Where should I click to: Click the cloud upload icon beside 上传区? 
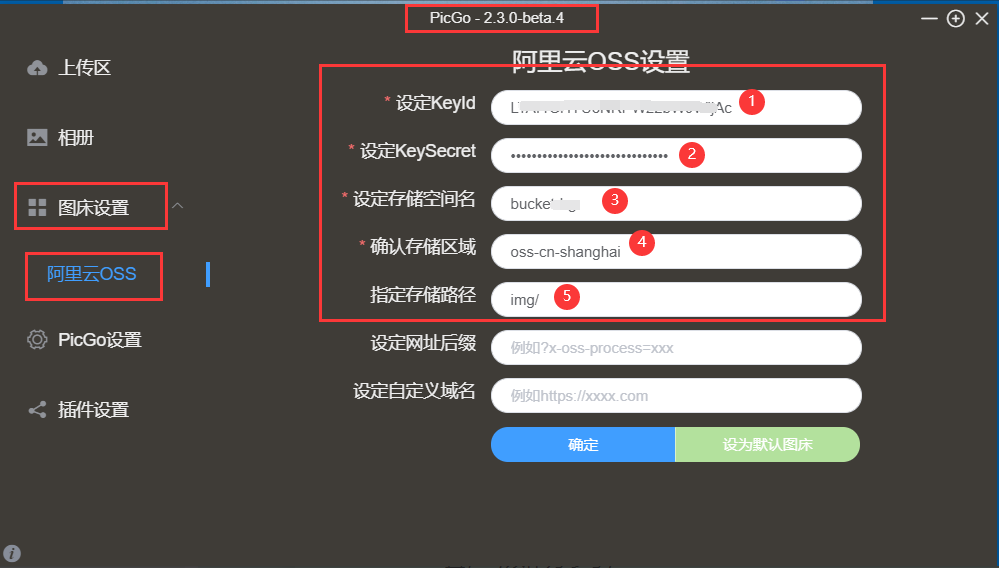37,67
